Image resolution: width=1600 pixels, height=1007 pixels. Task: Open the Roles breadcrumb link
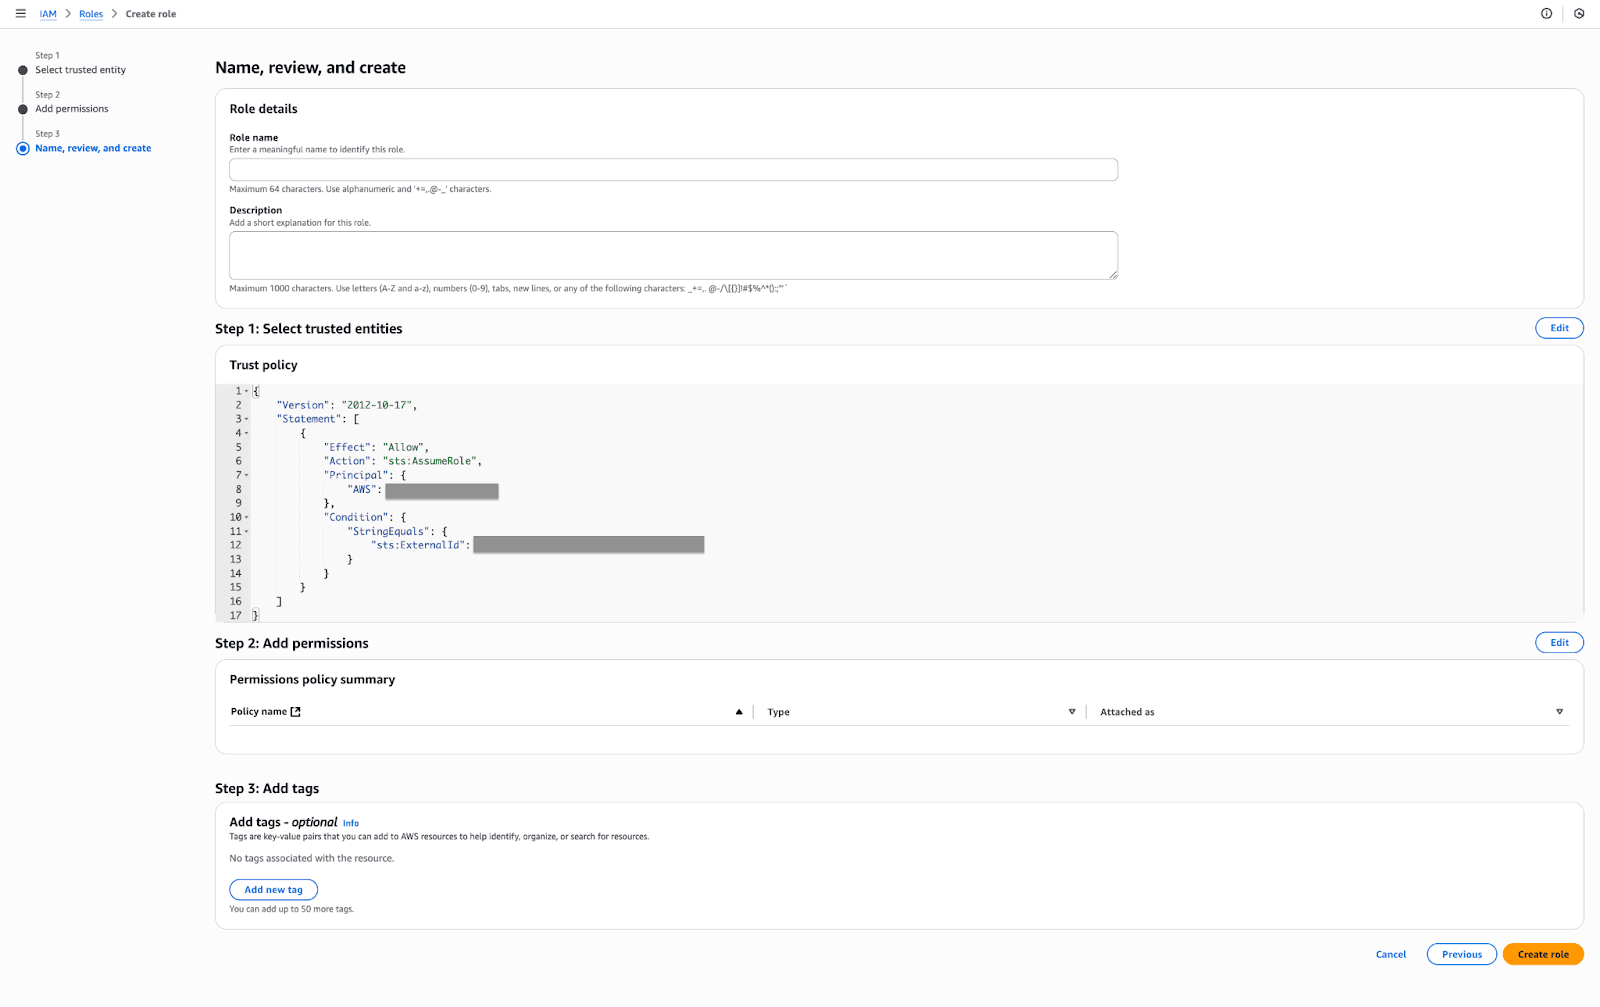tap(91, 14)
